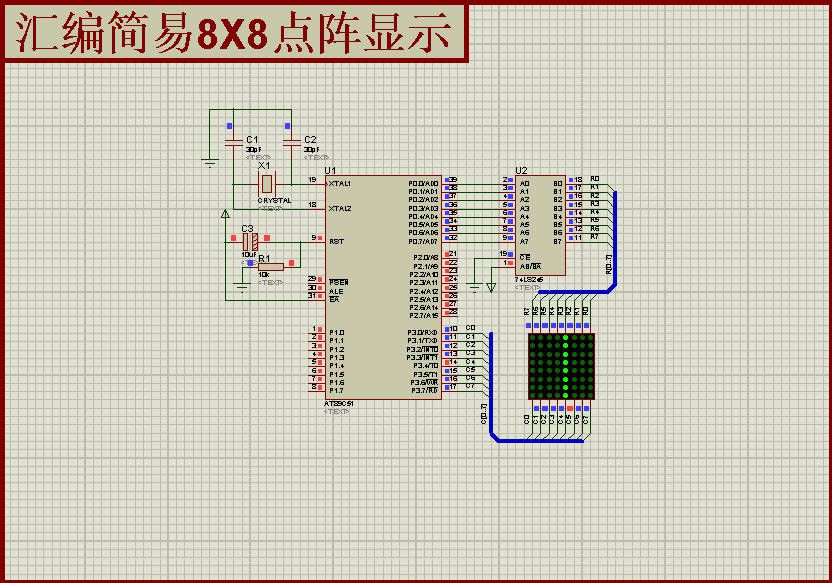832x583 pixels.
Task: Select the C1 capacitor symbol
Action: click(233, 142)
